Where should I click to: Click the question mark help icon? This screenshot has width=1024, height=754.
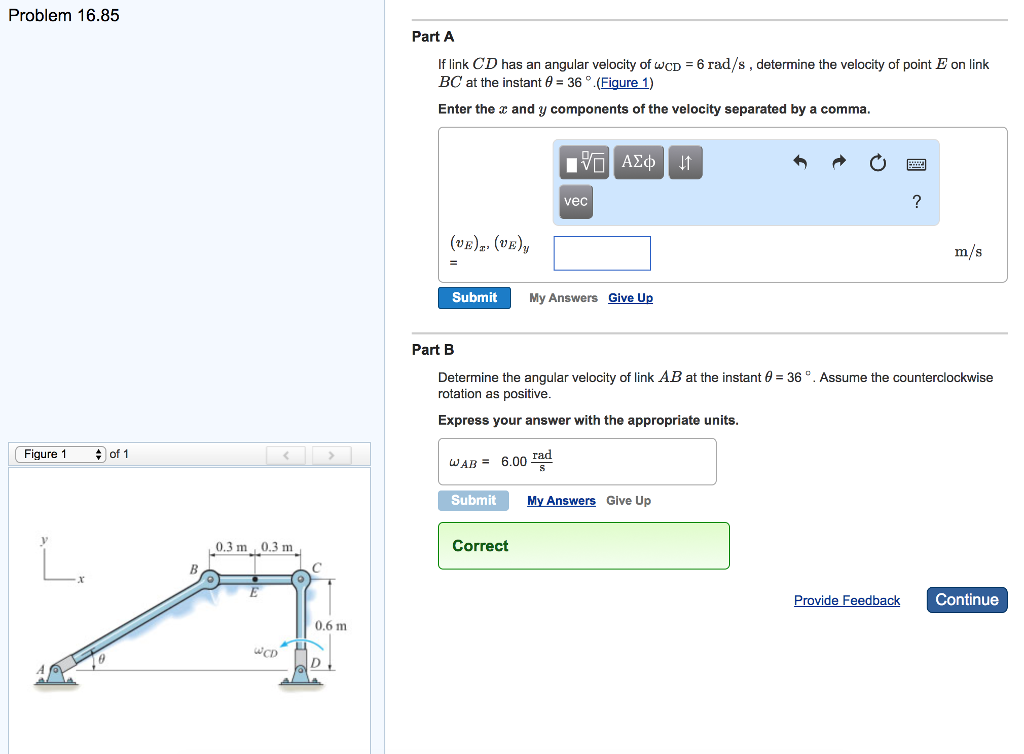pos(915,201)
